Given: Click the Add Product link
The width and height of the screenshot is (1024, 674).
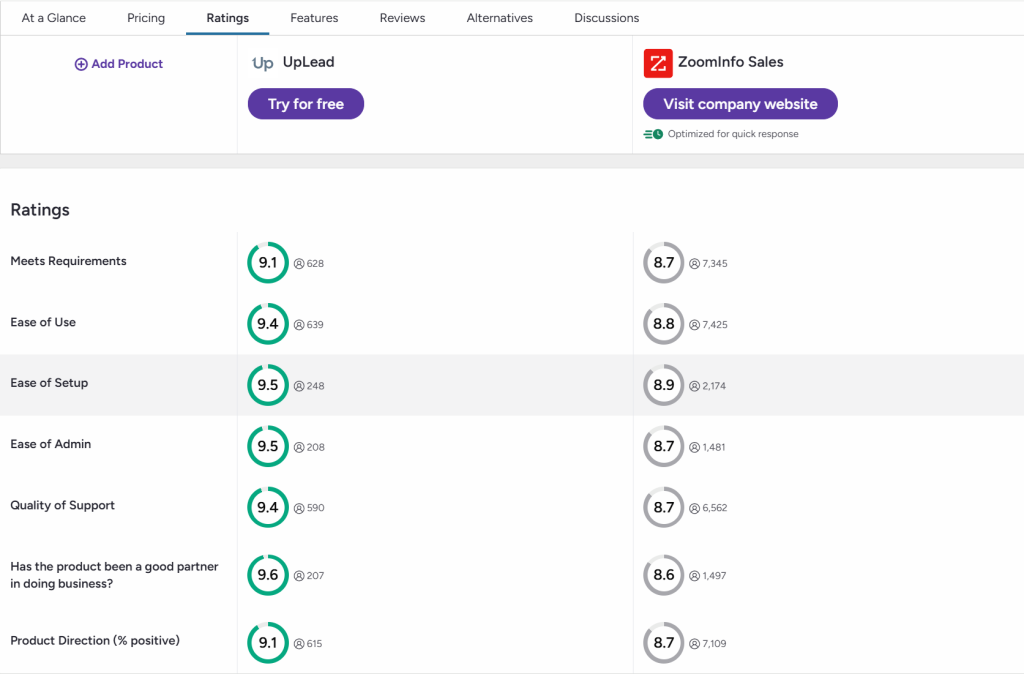Looking at the screenshot, I should [127, 64].
